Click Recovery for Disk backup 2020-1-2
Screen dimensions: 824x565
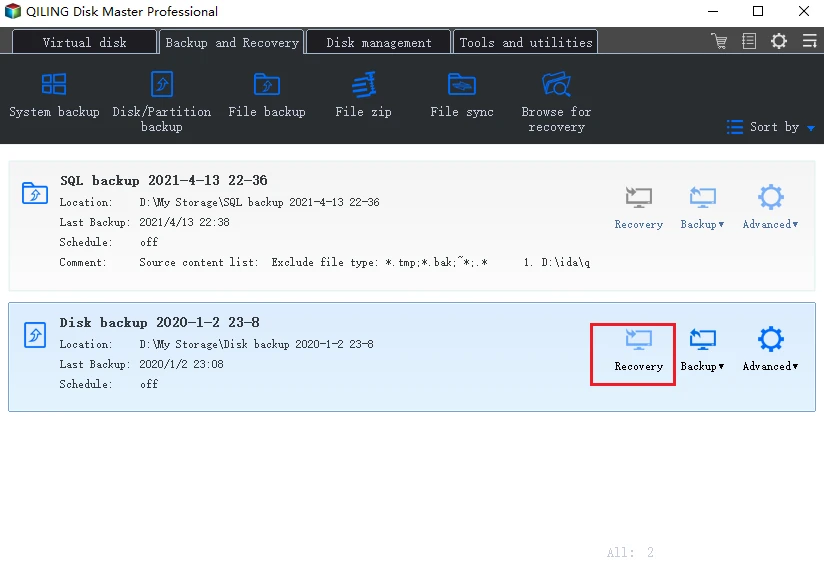click(638, 350)
